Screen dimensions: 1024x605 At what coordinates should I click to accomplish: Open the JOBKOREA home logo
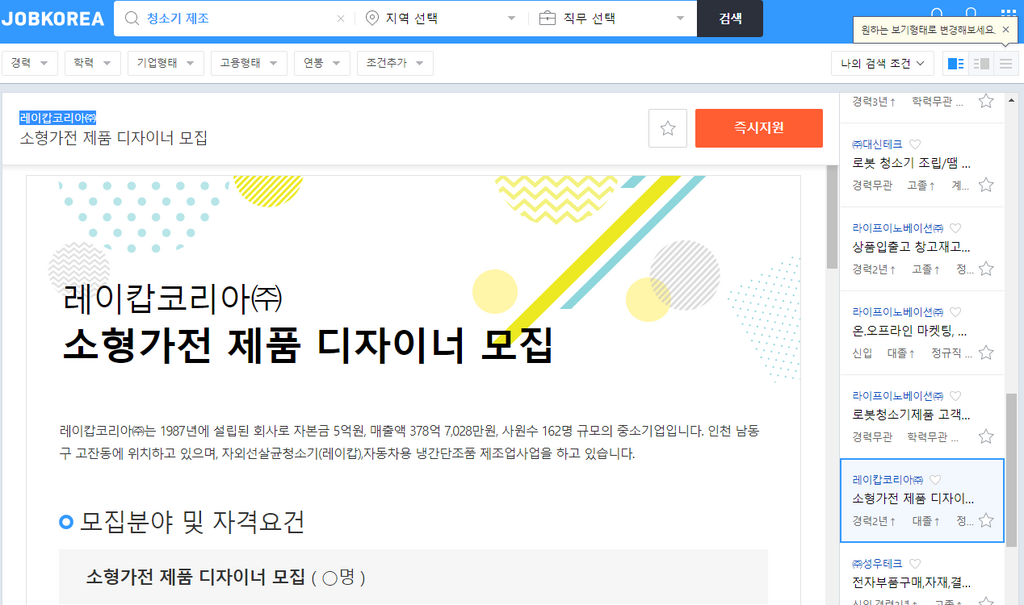pos(52,18)
